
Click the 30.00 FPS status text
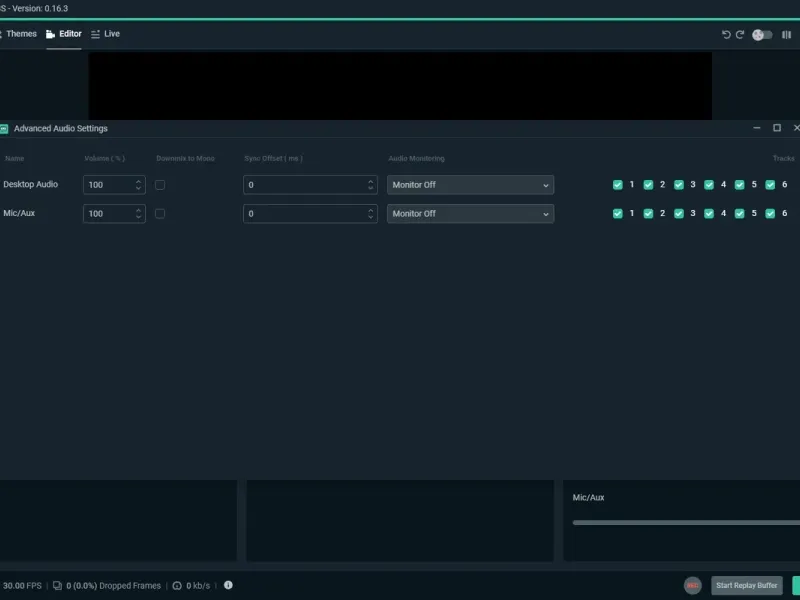(x=22, y=586)
